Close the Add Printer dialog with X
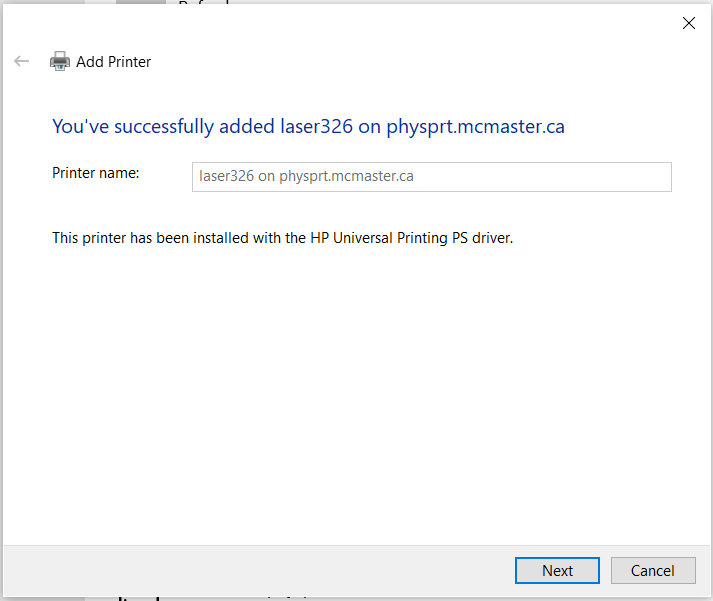Viewport: 713px width, 601px height. click(x=688, y=24)
